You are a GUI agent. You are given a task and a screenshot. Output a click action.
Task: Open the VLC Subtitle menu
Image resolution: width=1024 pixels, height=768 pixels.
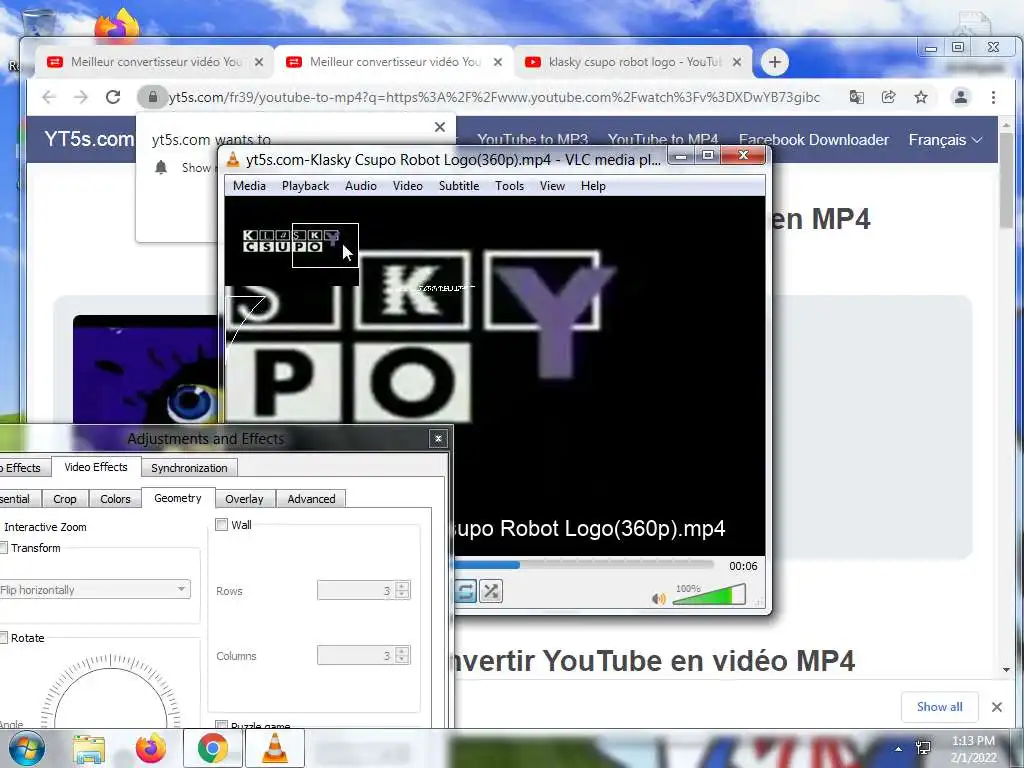coord(458,186)
